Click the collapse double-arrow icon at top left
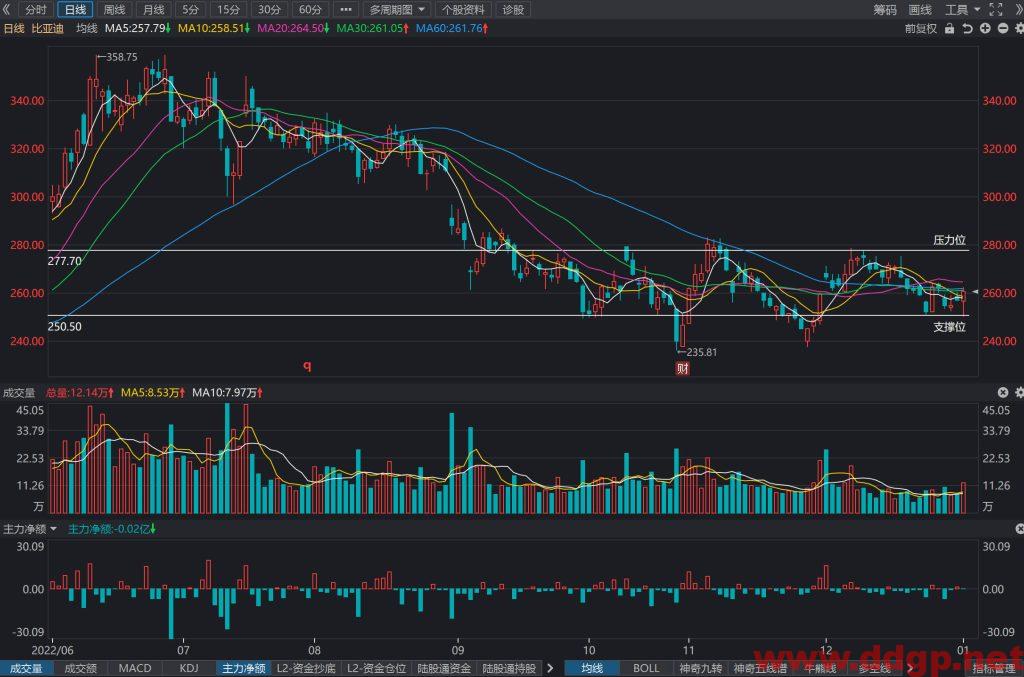This screenshot has height=677, width=1024. (7, 9)
